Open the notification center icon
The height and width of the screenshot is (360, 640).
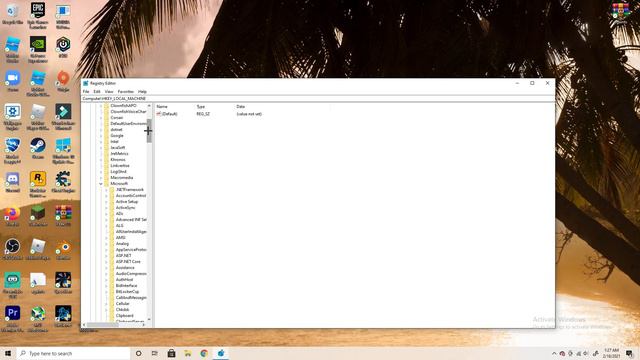pos(629,353)
